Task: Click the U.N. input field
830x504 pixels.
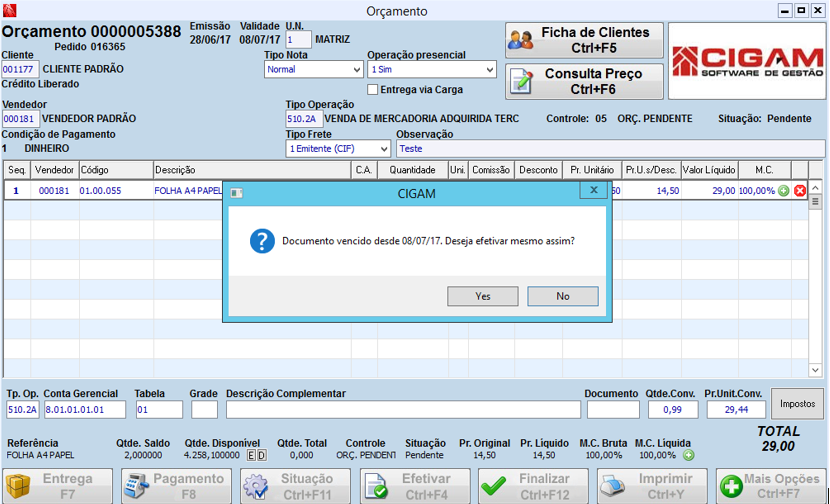Action: [x=299, y=40]
